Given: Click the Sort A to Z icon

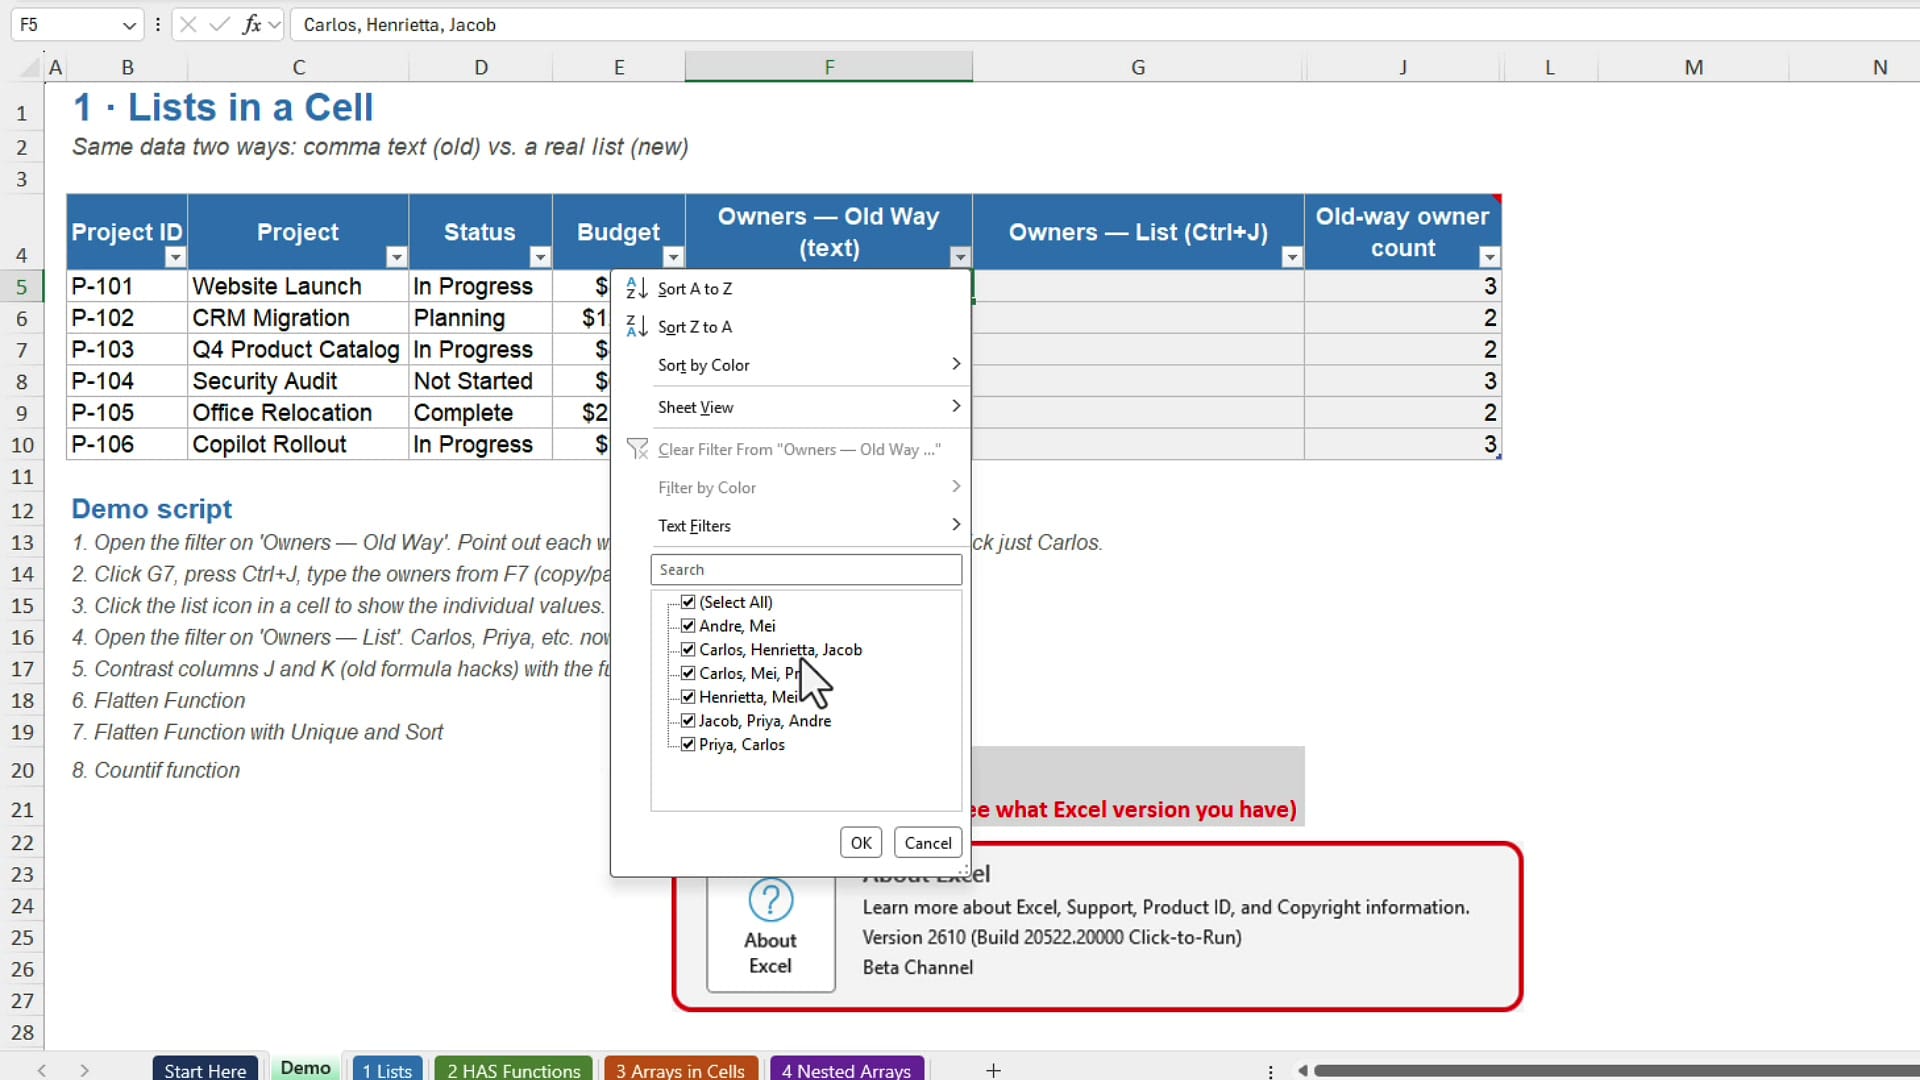Looking at the screenshot, I should (636, 288).
